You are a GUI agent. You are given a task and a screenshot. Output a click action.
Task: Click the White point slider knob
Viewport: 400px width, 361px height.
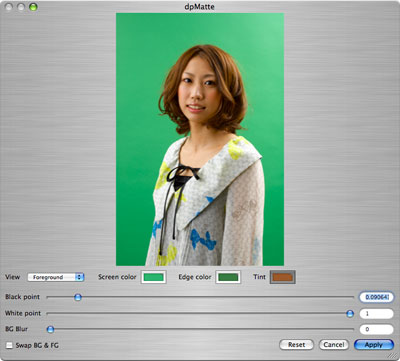(350, 313)
